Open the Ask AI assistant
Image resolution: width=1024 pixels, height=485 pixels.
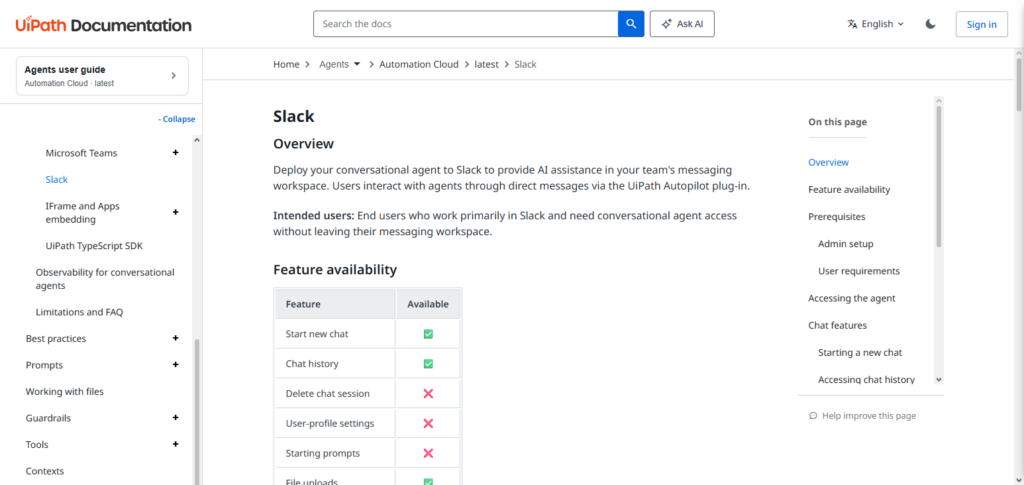coord(682,24)
